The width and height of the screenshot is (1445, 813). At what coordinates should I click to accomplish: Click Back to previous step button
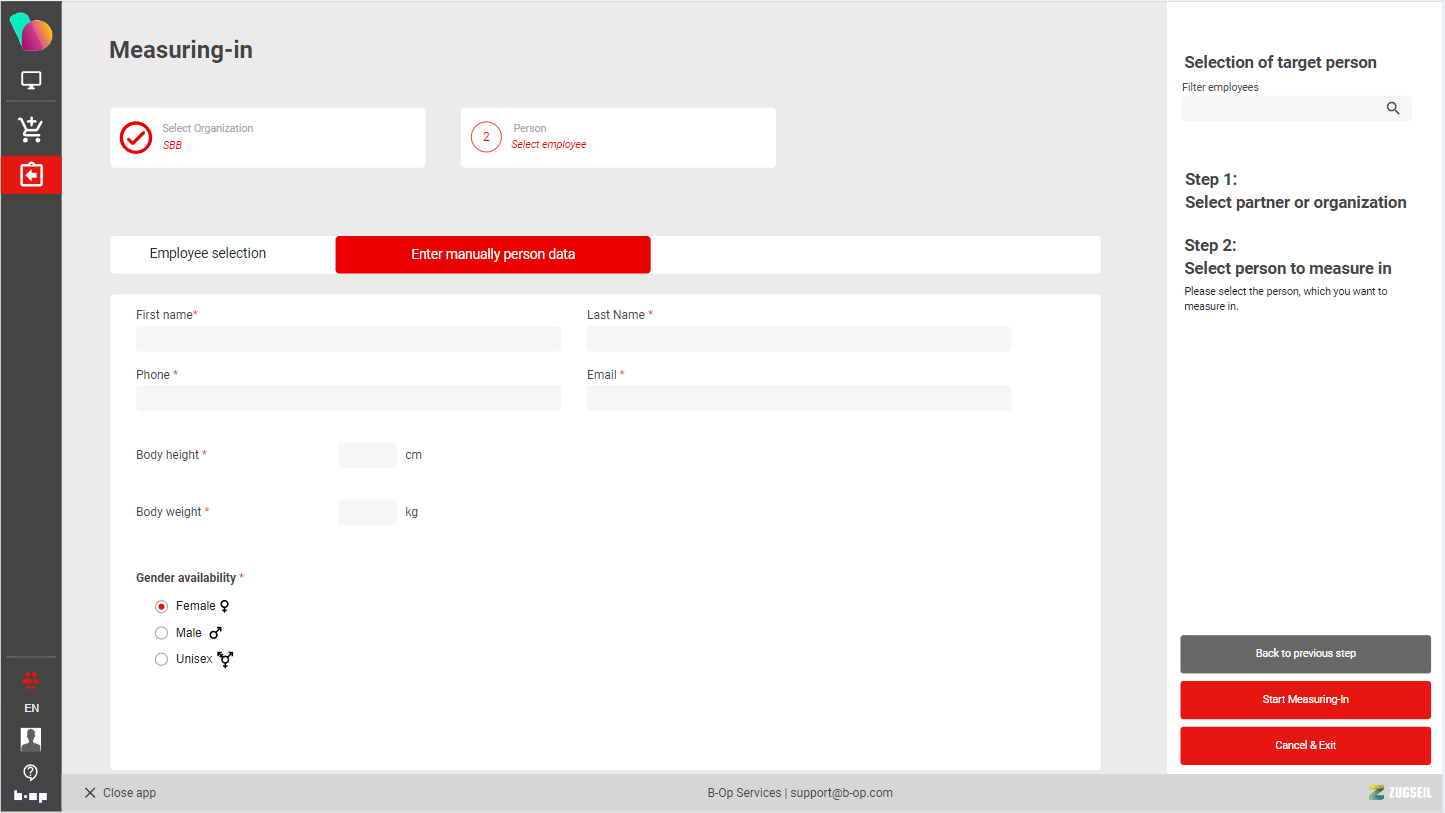pyautogui.click(x=1305, y=654)
